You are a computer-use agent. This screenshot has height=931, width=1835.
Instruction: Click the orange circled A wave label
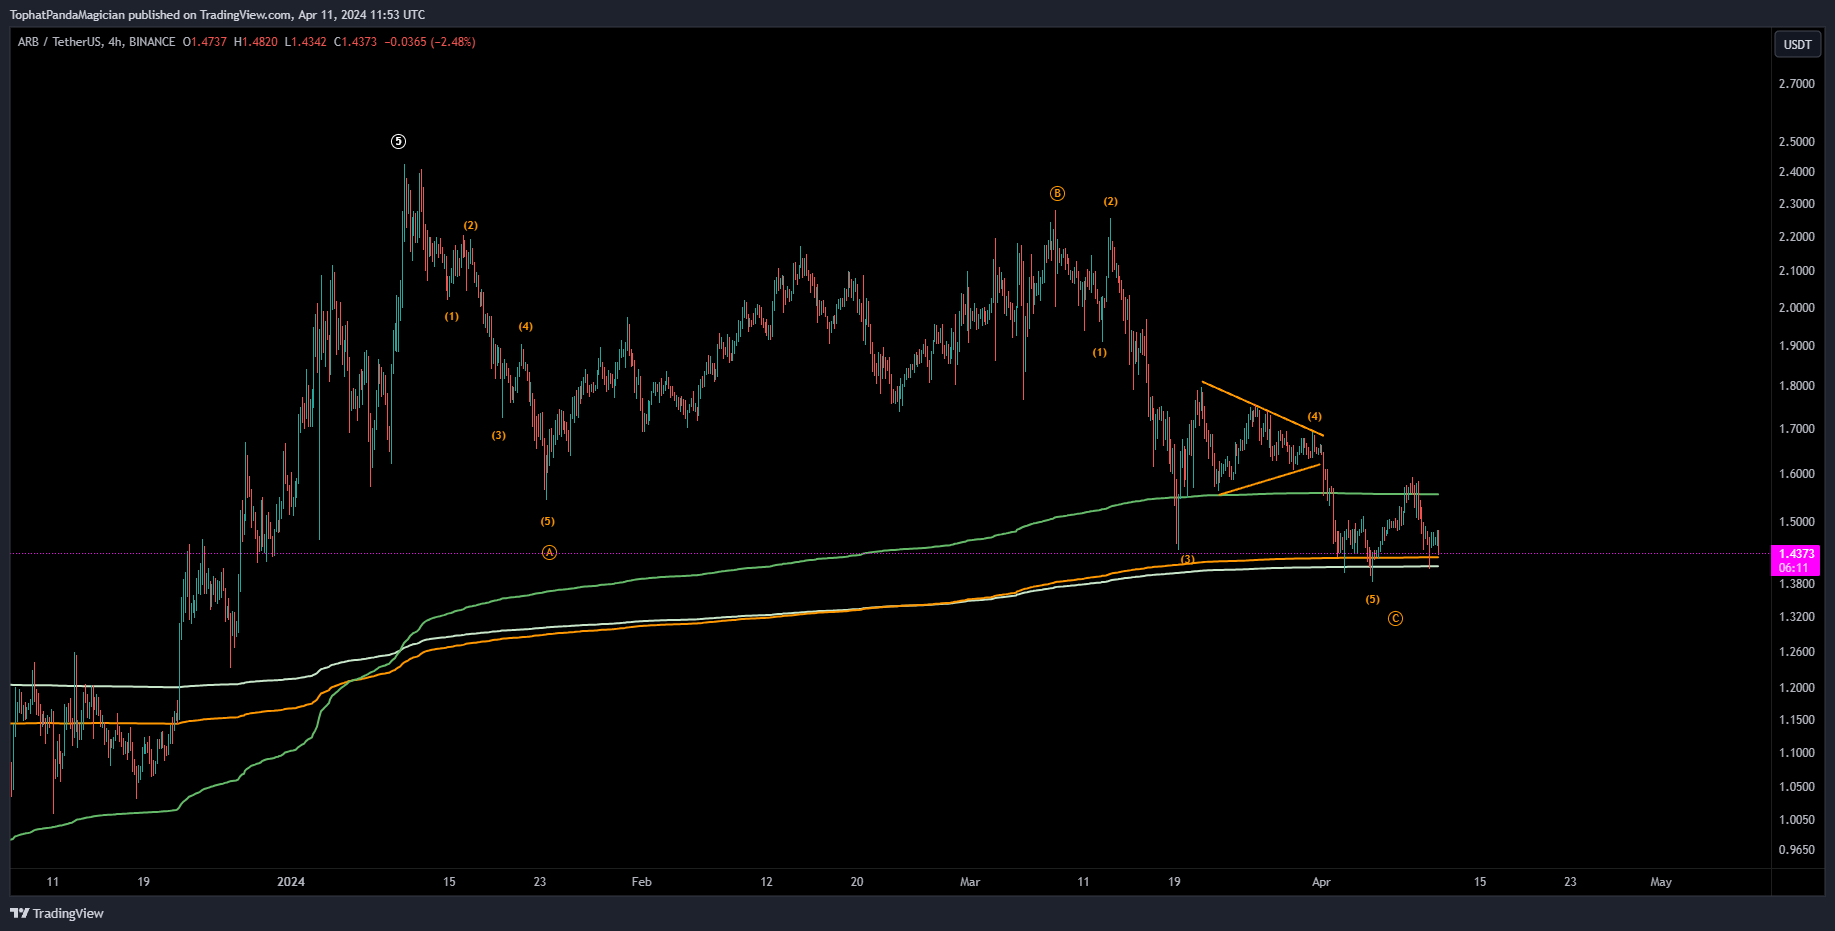tap(549, 552)
